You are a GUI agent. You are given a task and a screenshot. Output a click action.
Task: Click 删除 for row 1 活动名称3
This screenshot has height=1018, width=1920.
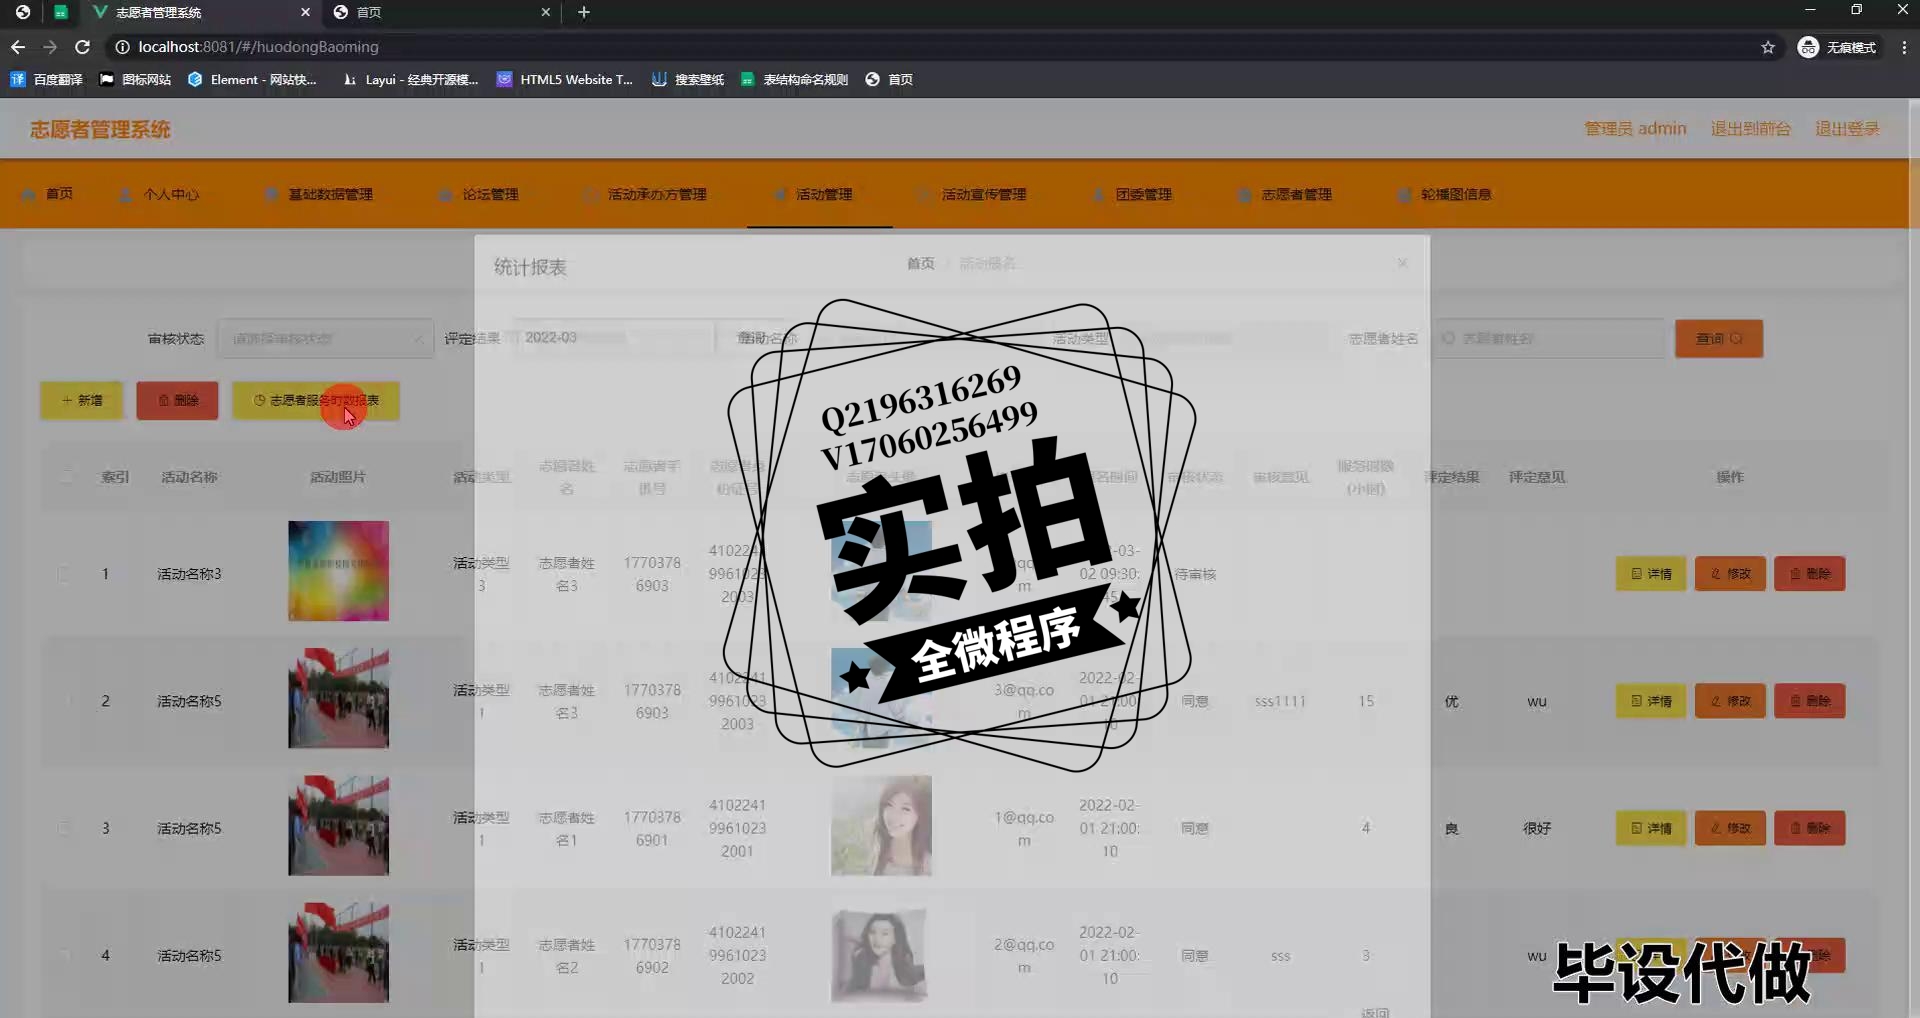(1810, 574)
